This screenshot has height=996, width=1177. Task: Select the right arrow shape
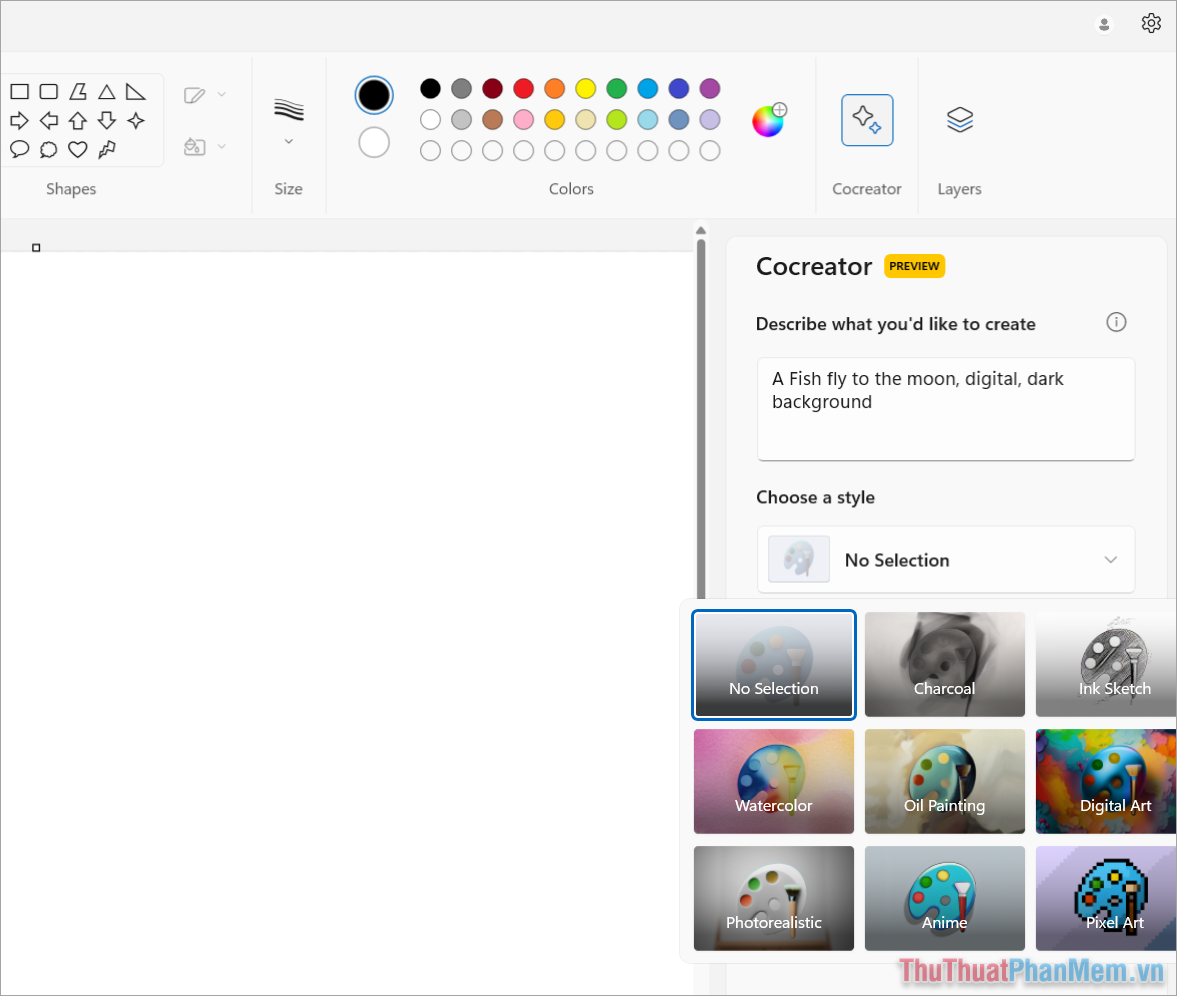tap(19, 120)
